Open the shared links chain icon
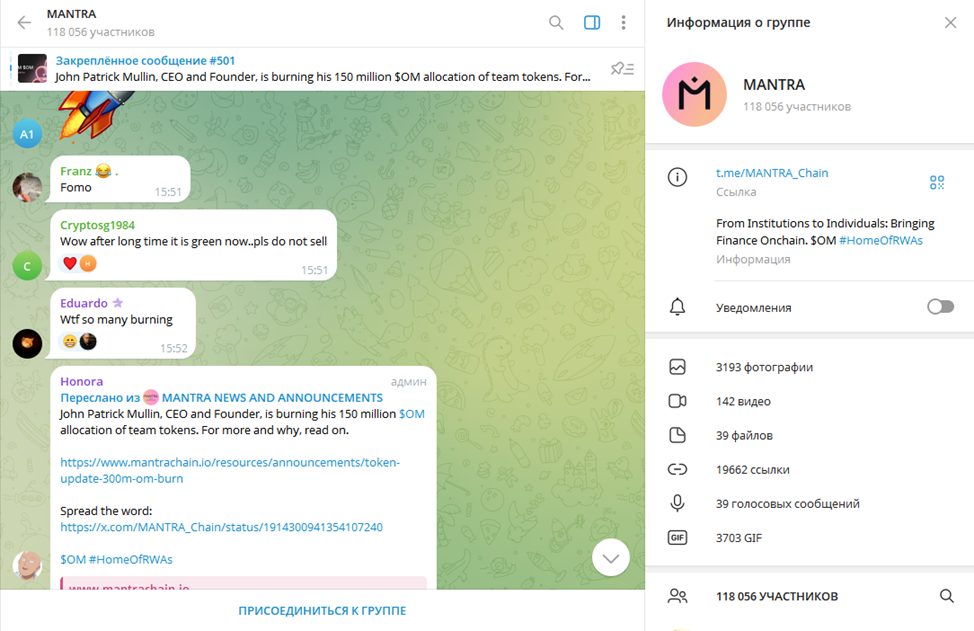The image size is (974, 631). coord(677,470)
